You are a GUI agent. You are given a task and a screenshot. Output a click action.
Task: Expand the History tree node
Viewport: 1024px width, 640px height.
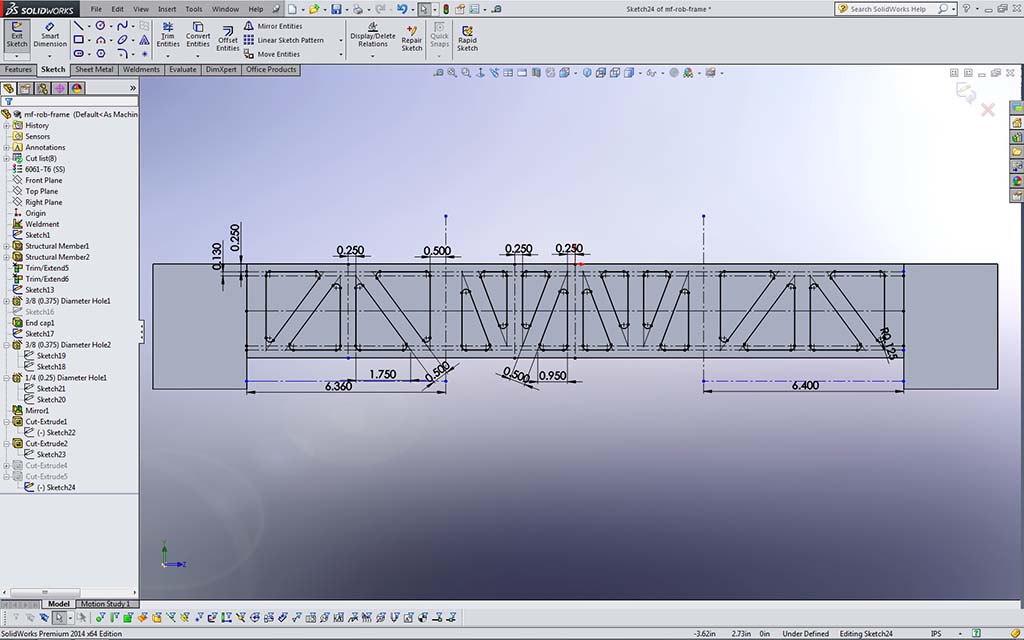tap(6, 126)
